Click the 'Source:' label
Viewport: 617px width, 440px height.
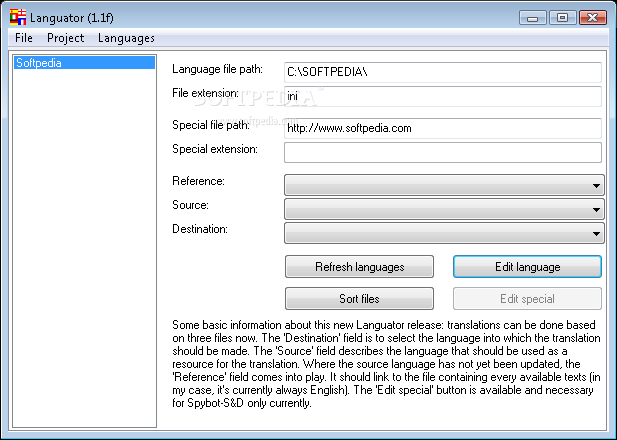(190, 205)
